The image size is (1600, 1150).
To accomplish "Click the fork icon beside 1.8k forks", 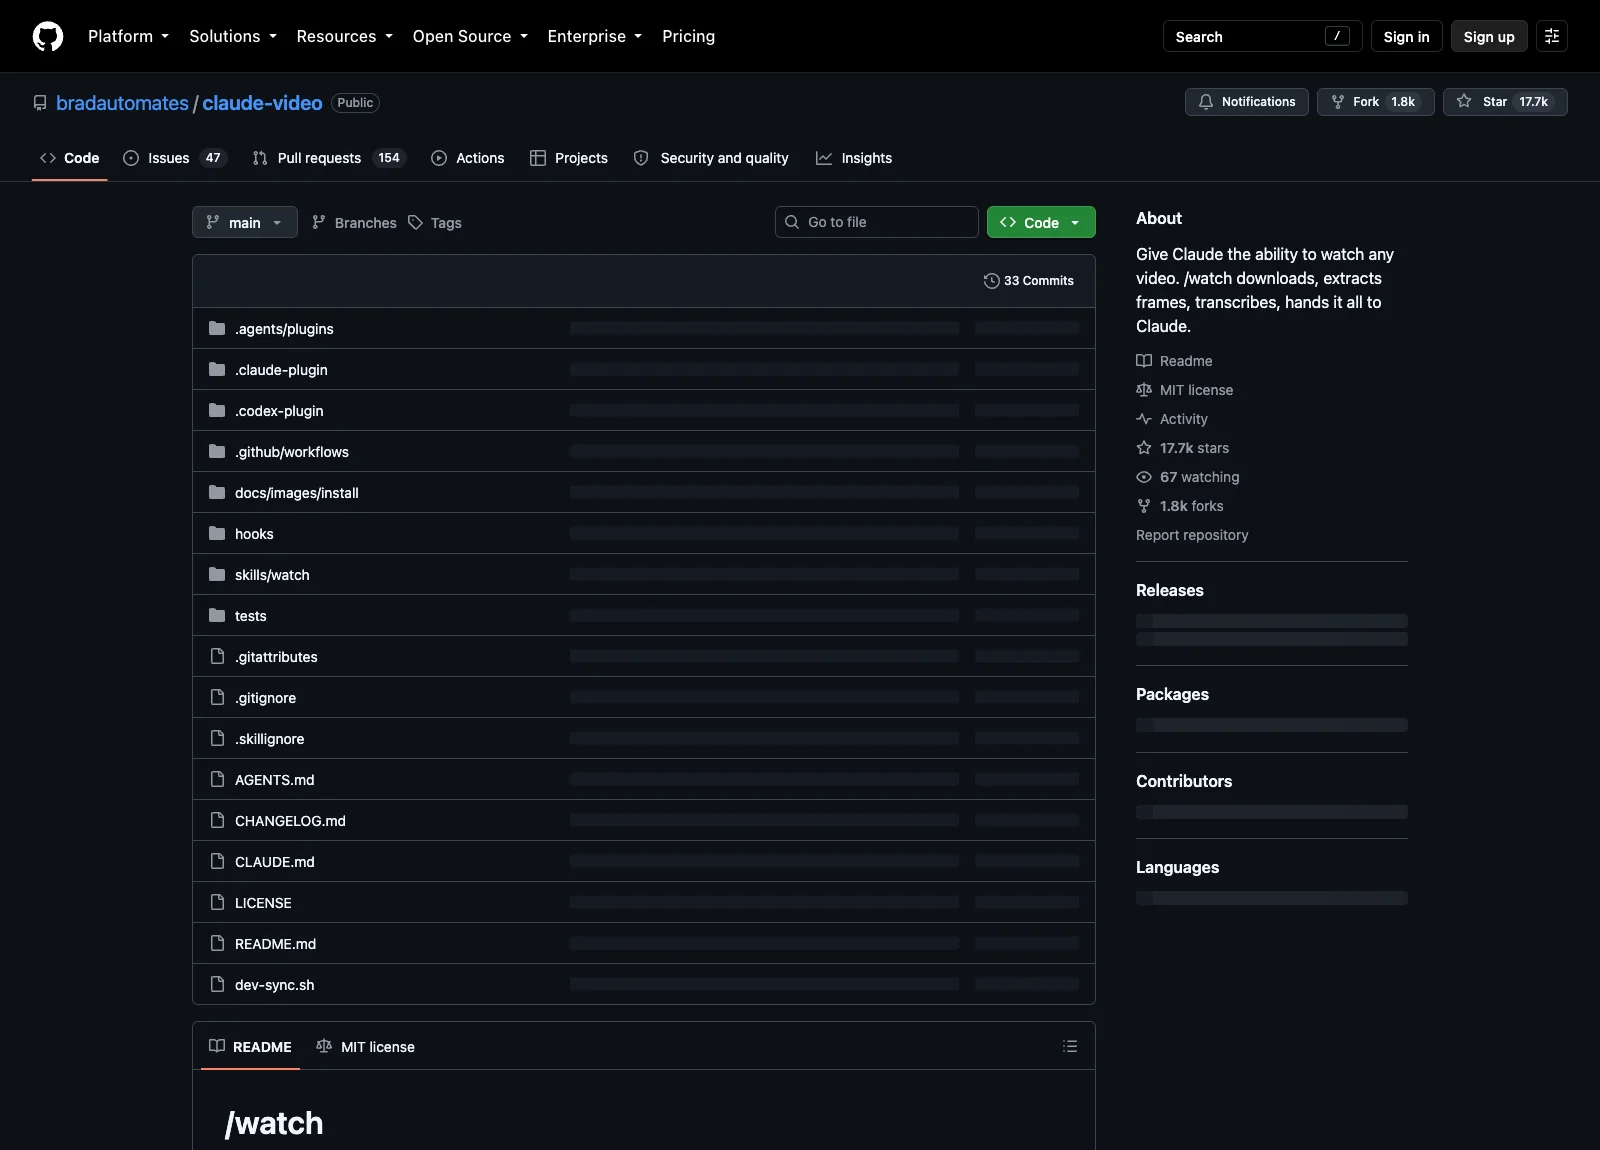I will pyautogui.click(x=1144, y=506).
